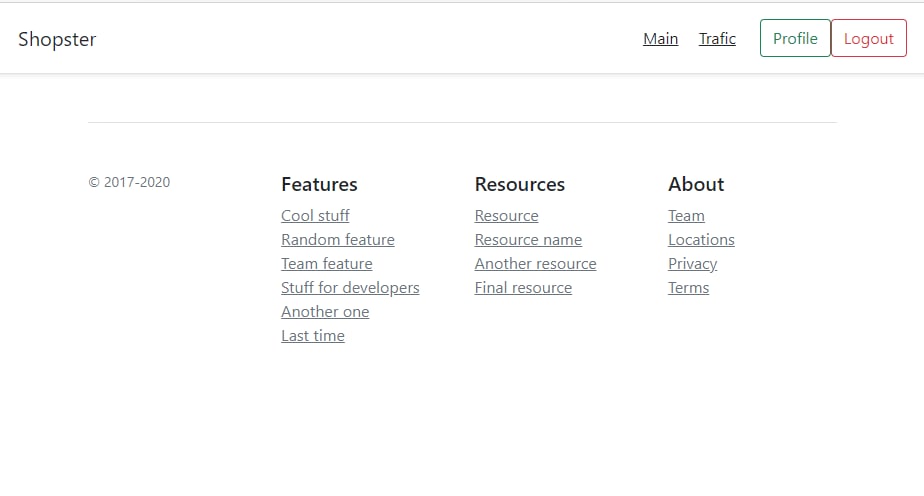Screen dimensions: 924x496
Task: Open Stuff for developers link
Action: click(x=350, y=288)
